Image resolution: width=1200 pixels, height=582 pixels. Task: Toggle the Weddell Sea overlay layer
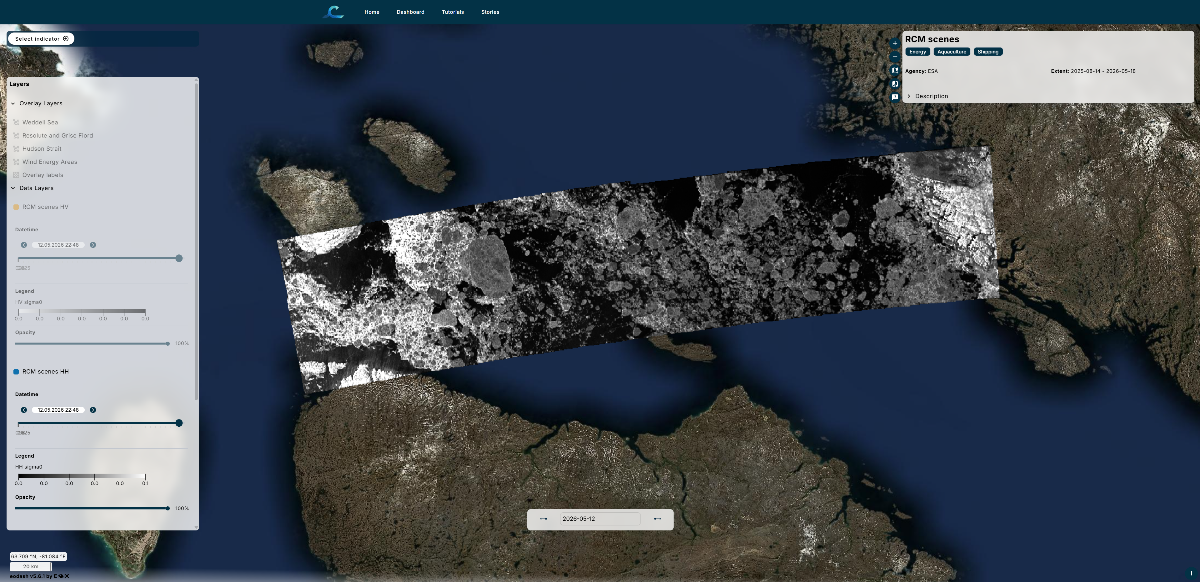pyautogui.click(x=40, y=122)
